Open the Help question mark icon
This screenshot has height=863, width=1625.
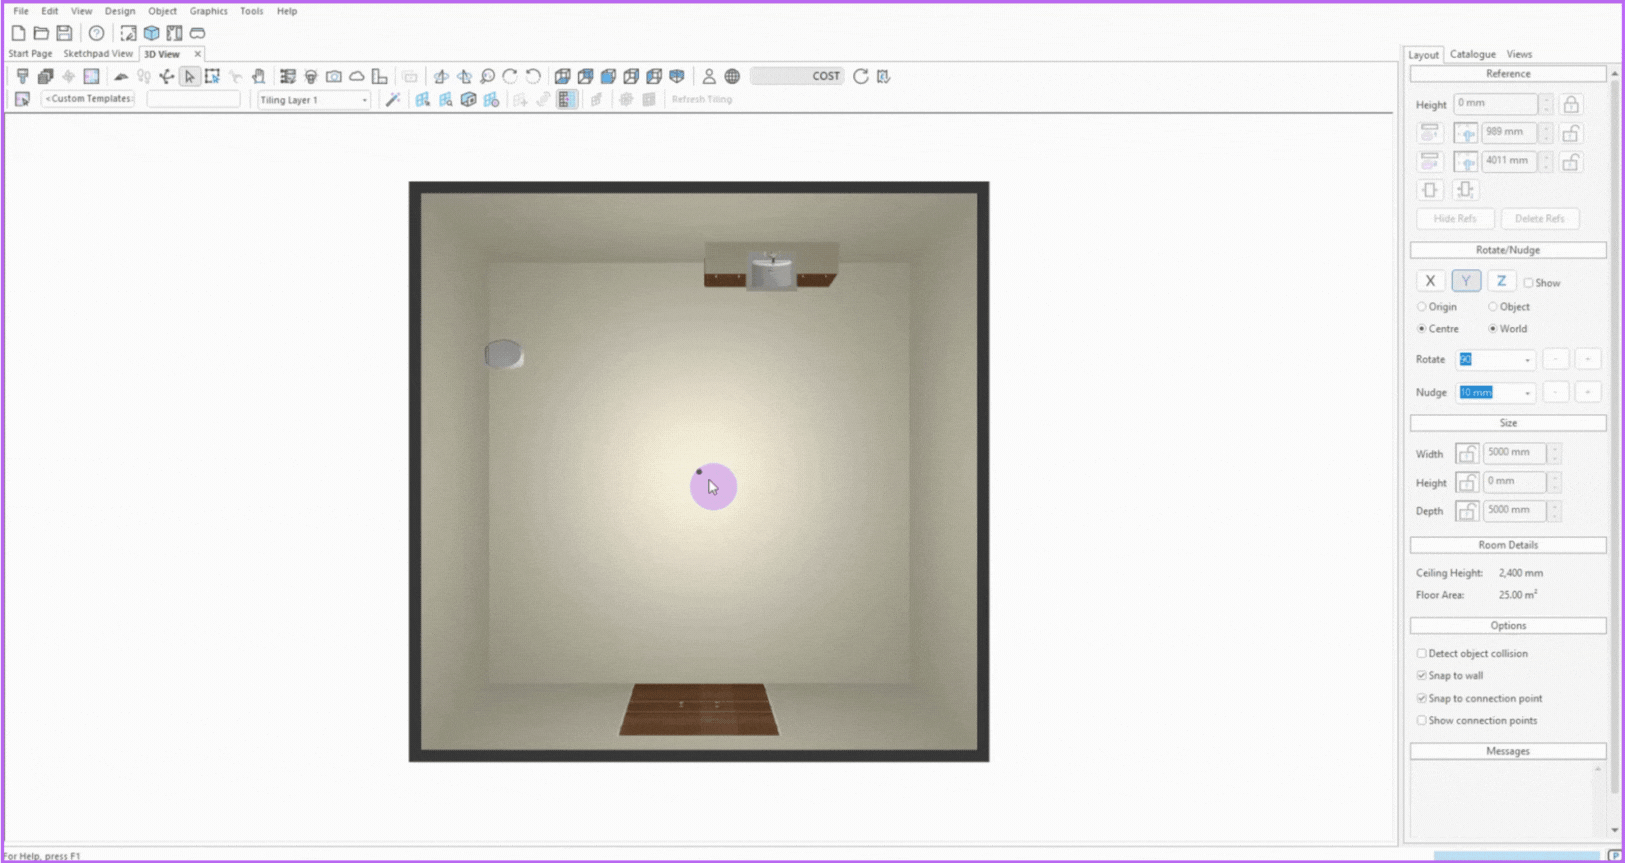96,33
